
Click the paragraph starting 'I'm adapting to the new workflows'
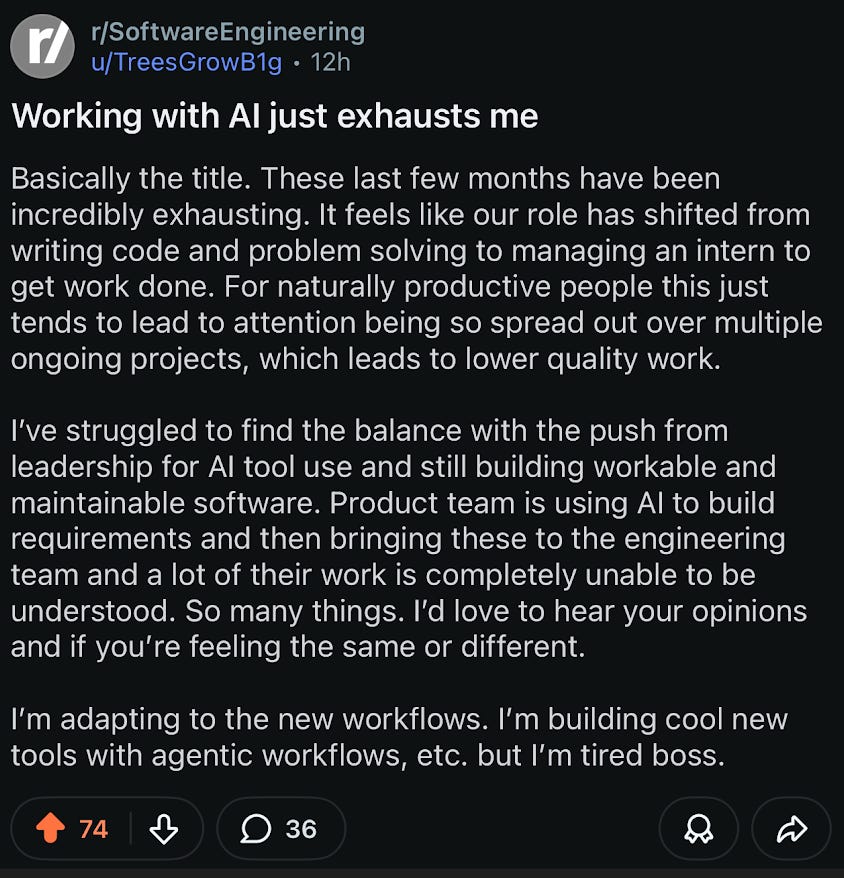click(400, 737)
